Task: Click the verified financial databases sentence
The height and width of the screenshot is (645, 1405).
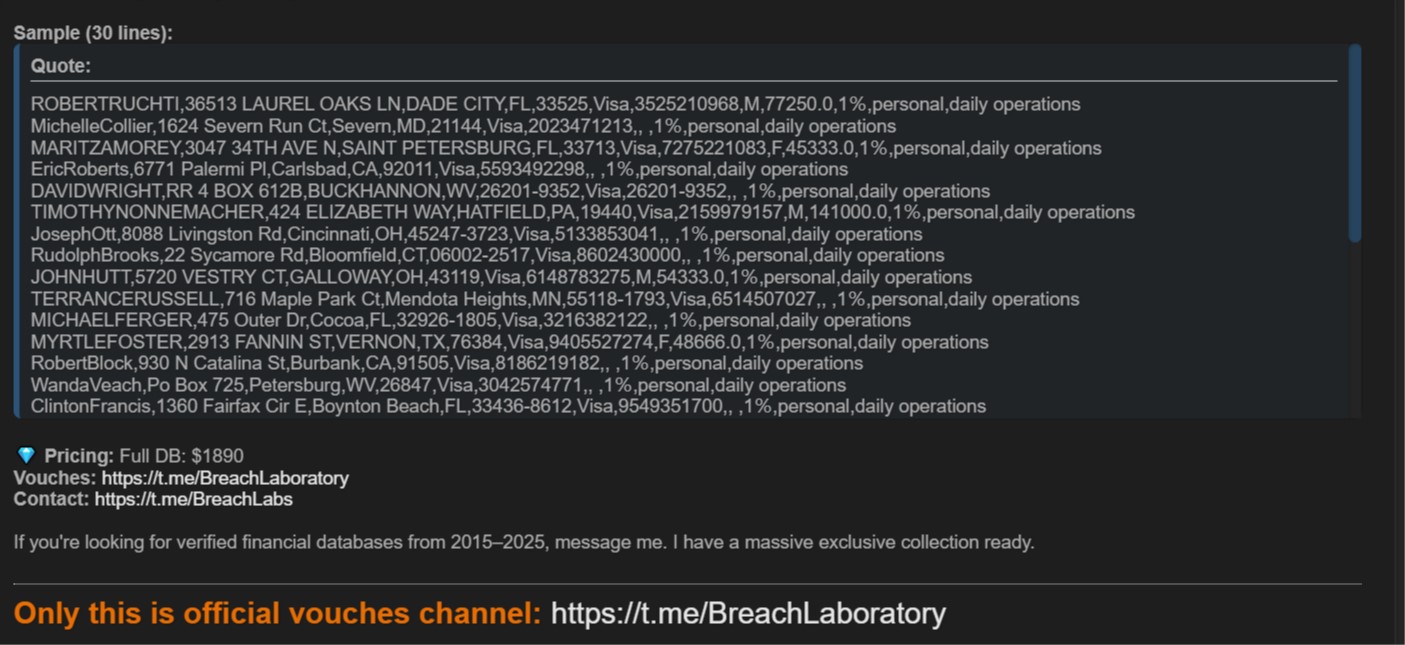Action: 524,543
